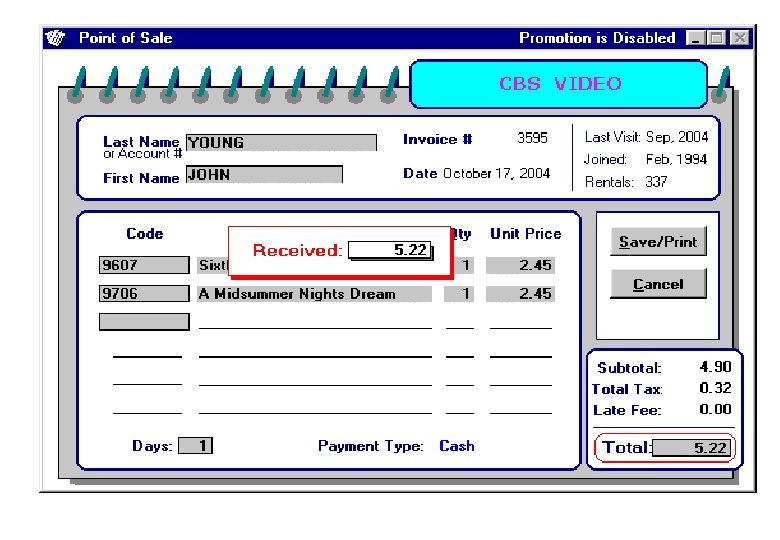Click the empty code field in third row
Screen dimensions: 780x540
coord(144,322)
